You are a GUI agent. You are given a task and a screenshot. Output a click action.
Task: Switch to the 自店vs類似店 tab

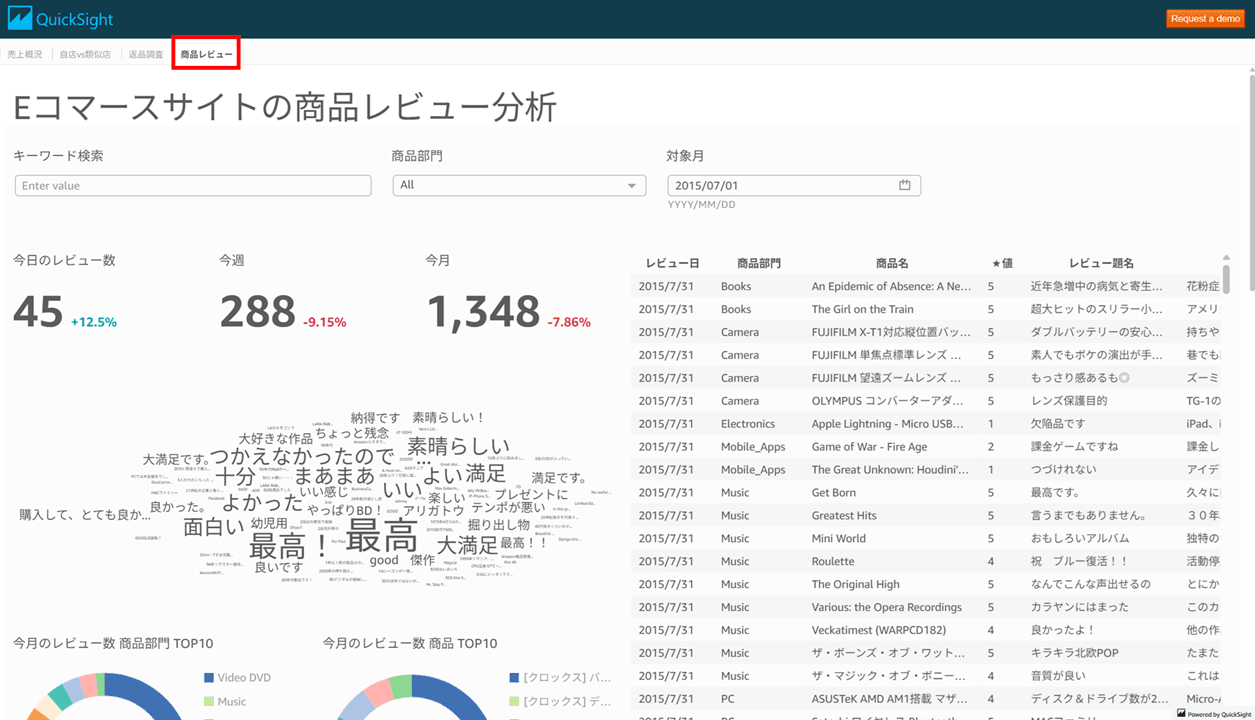click(x=85, y=54)
